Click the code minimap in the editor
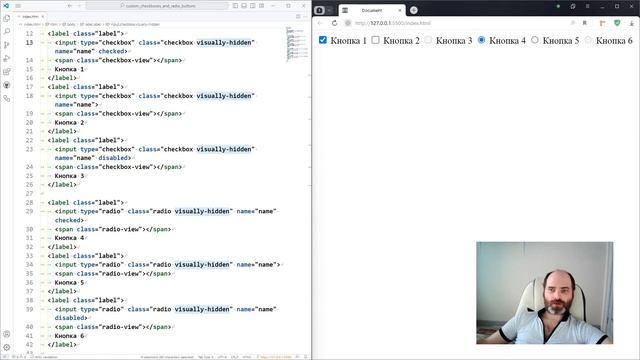Viewport: 640px width, 360px height. pyautogui.click(x=296, y=44)
